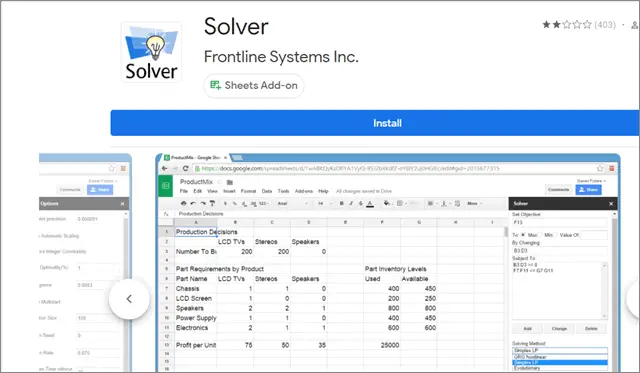Open the font size dropdown showing 14
Image resolution: width=640 pixels, height=373 pixels.
point(324,203)
